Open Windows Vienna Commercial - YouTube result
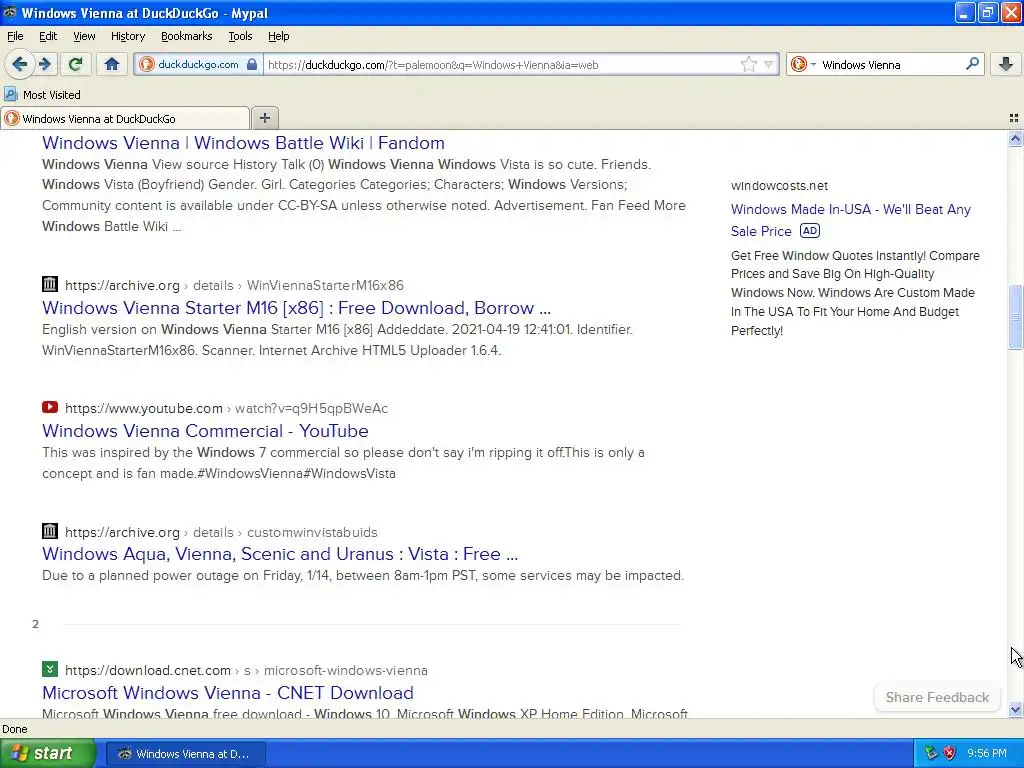The width and height of the screenshot is (1024, 768). coord(205,430)
